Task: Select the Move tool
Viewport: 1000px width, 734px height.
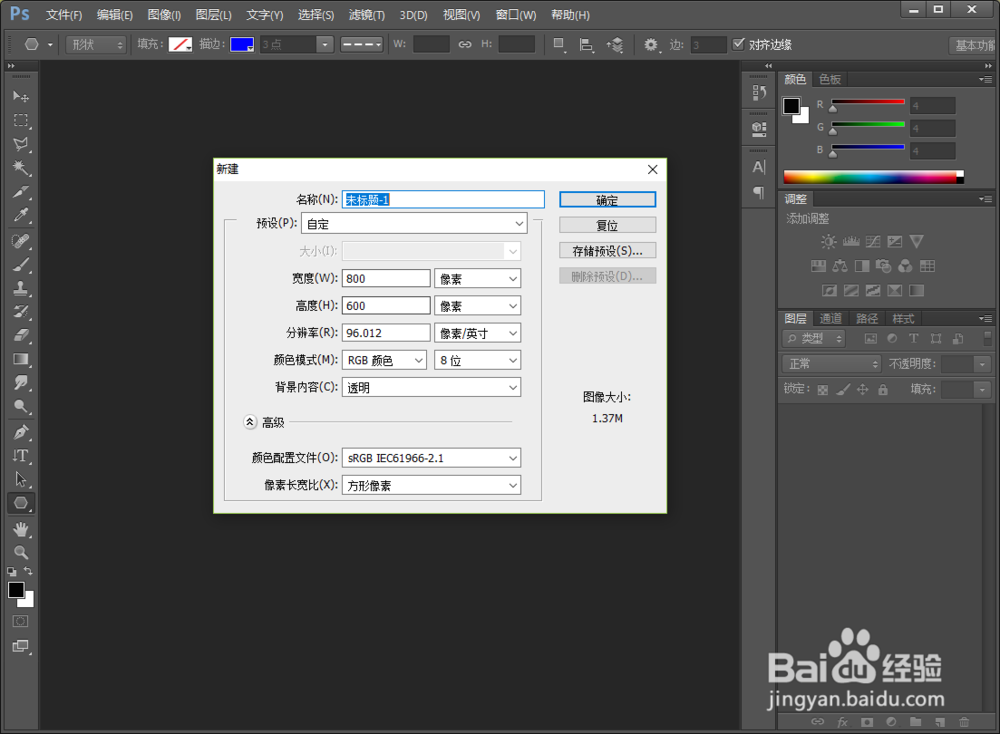Action: [x=20, y=96]
